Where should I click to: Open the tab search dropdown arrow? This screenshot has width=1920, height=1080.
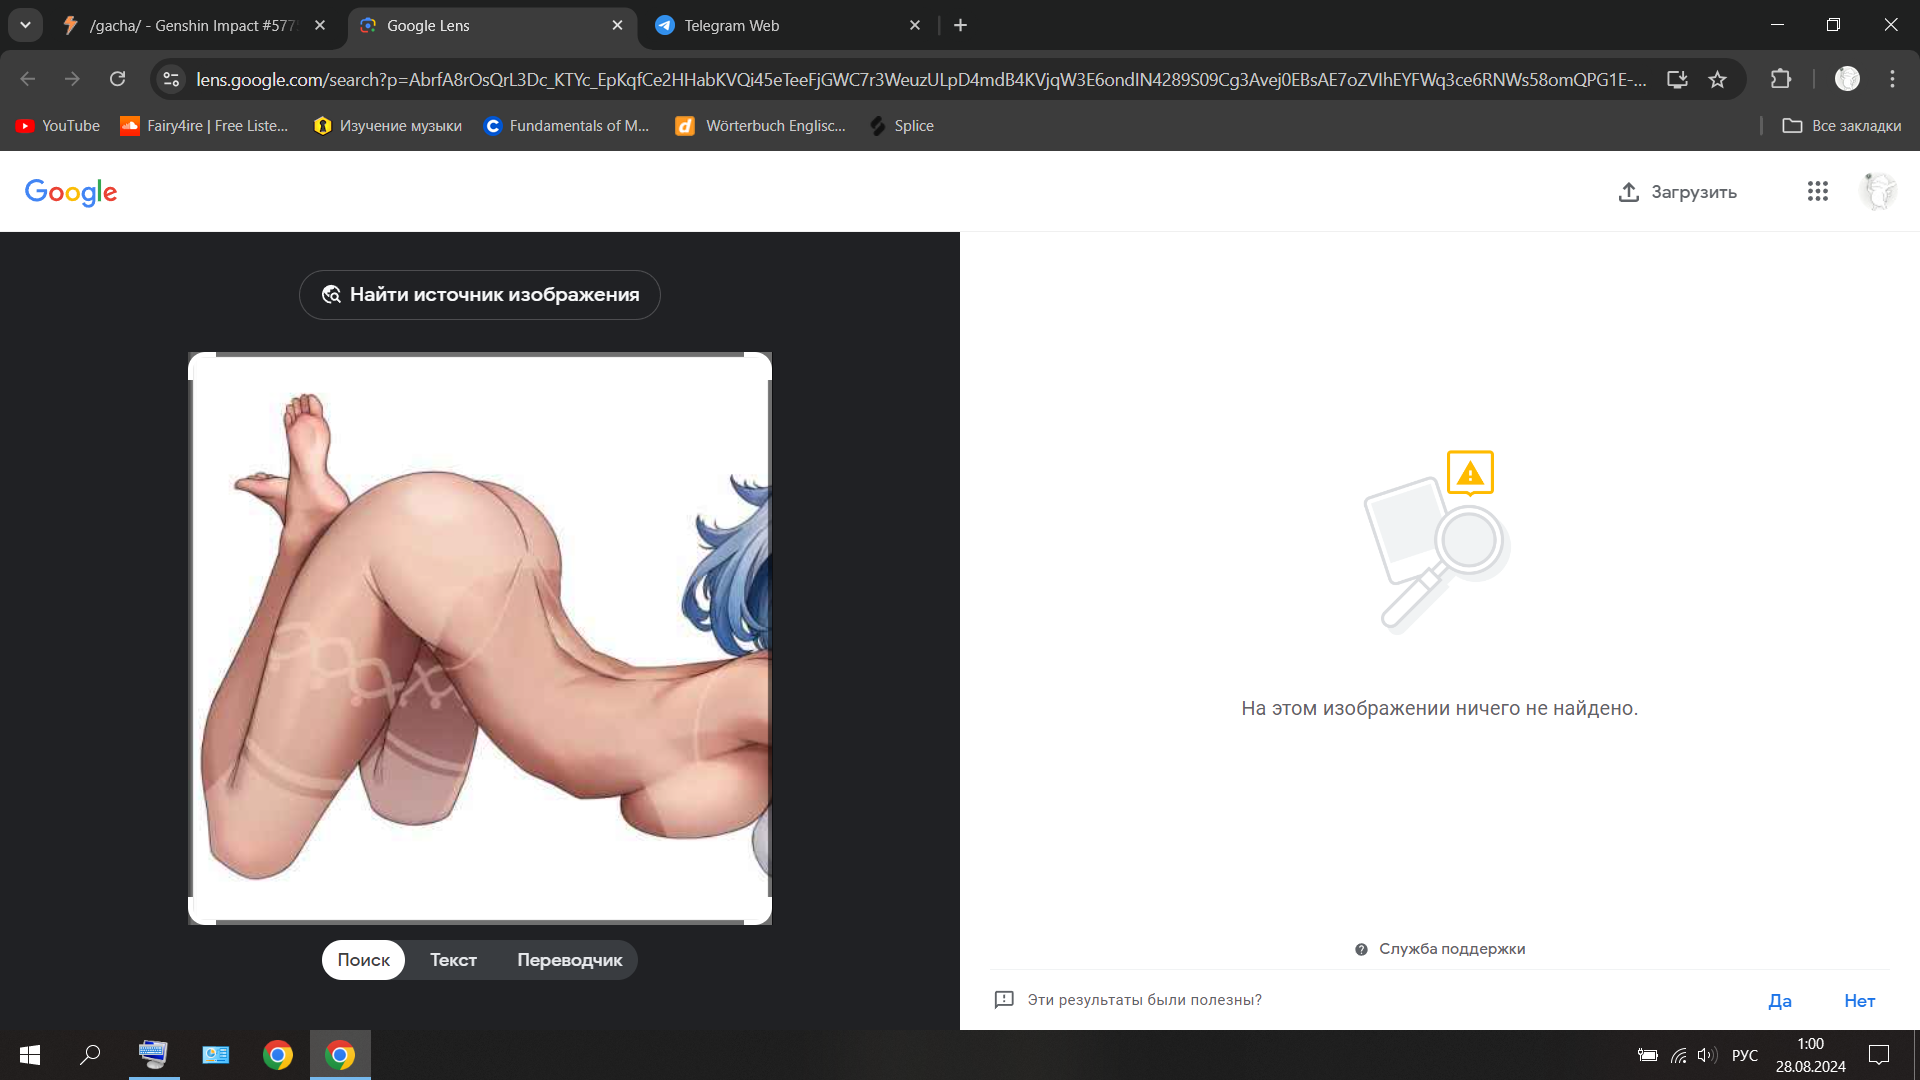coord(25,25)
